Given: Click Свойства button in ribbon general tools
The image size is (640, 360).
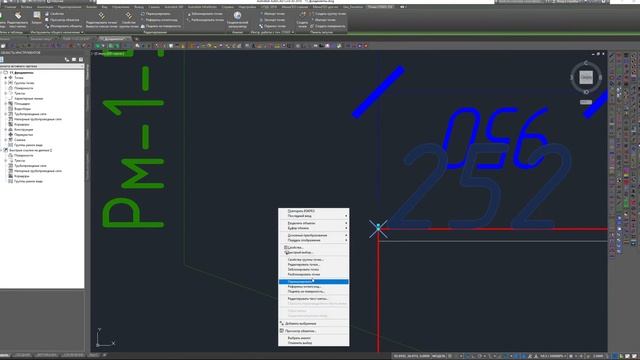Looking at the screenshot, I should tap(54, 14).
